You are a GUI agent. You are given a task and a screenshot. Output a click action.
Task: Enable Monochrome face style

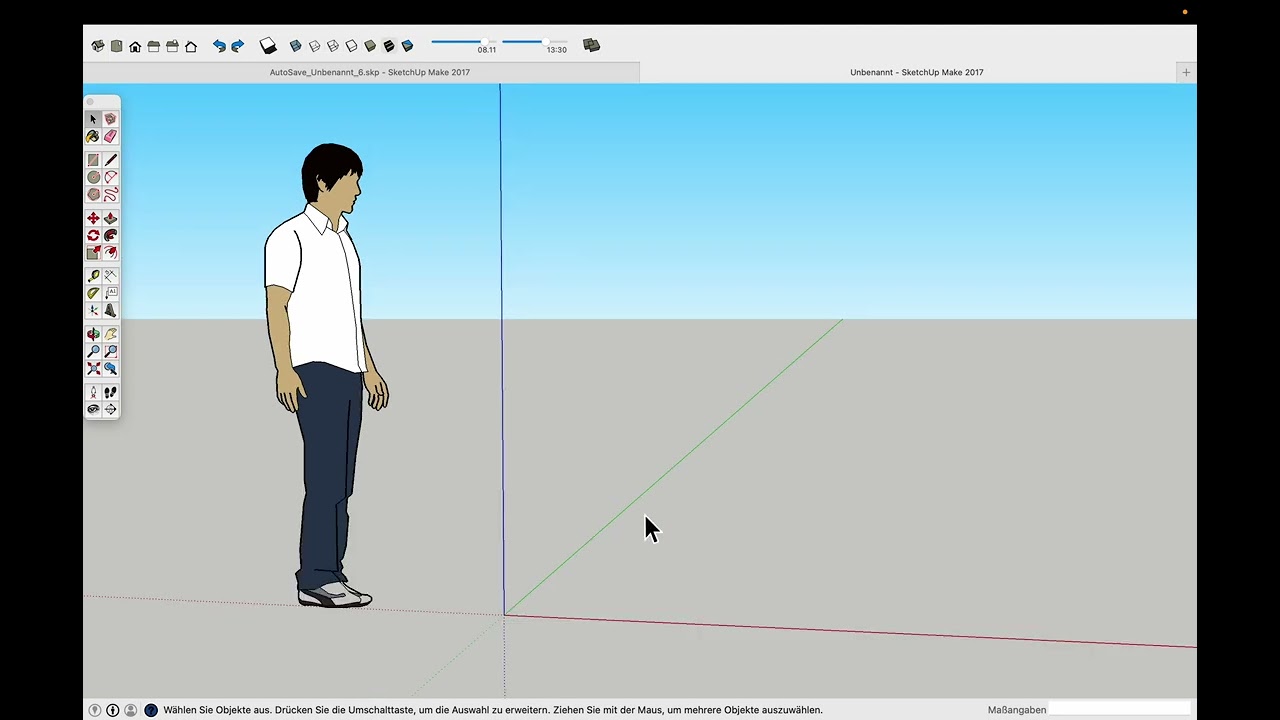pos(407,46)
